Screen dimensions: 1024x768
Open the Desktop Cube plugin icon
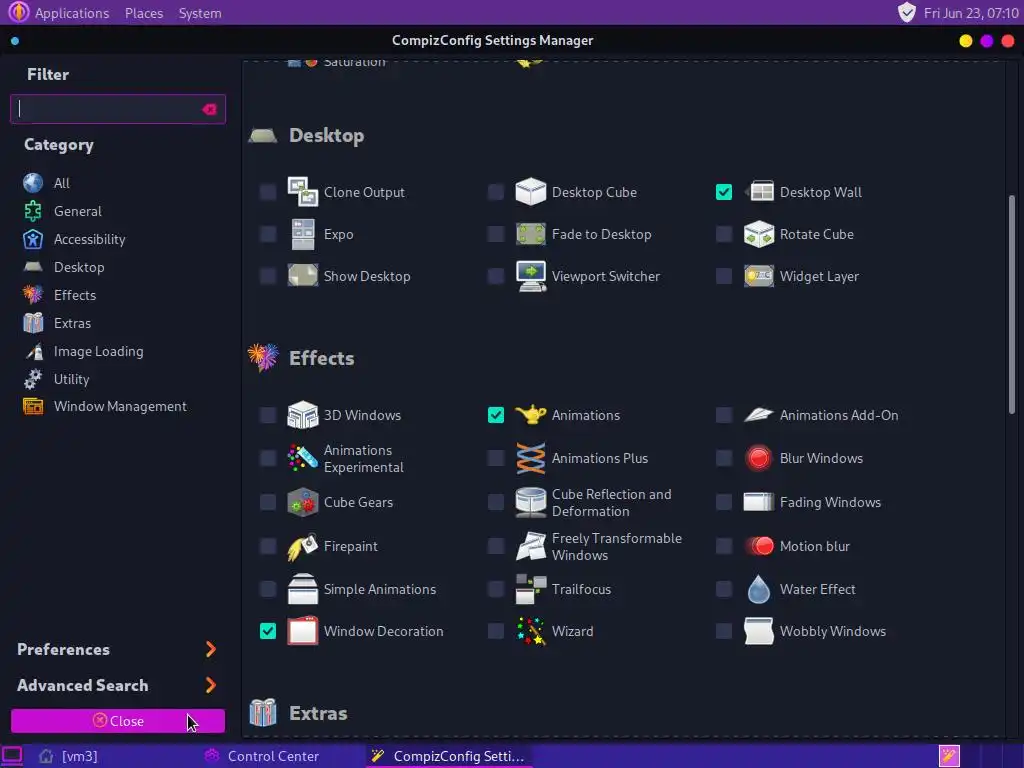coord(530,192)
